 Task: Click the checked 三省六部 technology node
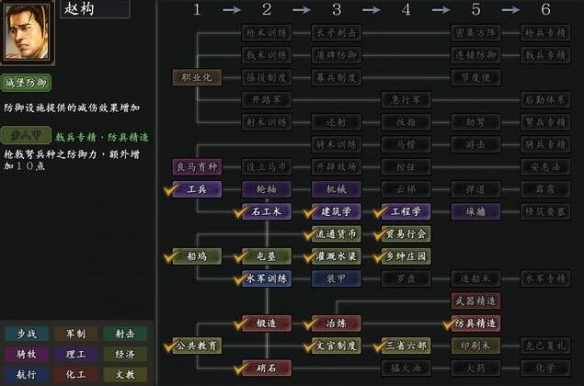pyautogui.click(x=406, y=346)
